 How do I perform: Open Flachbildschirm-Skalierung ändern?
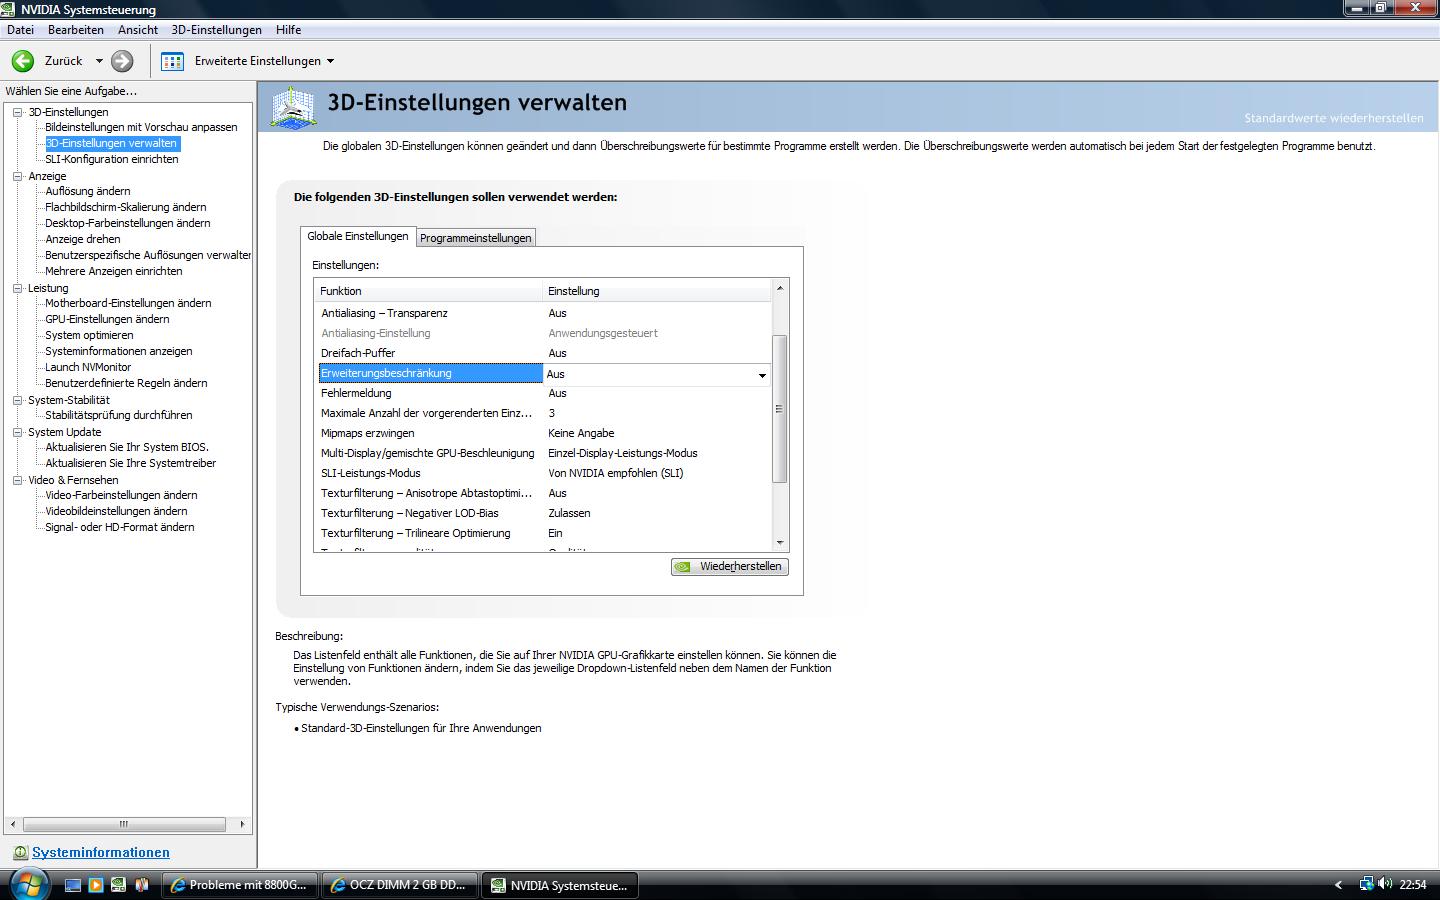126,207
